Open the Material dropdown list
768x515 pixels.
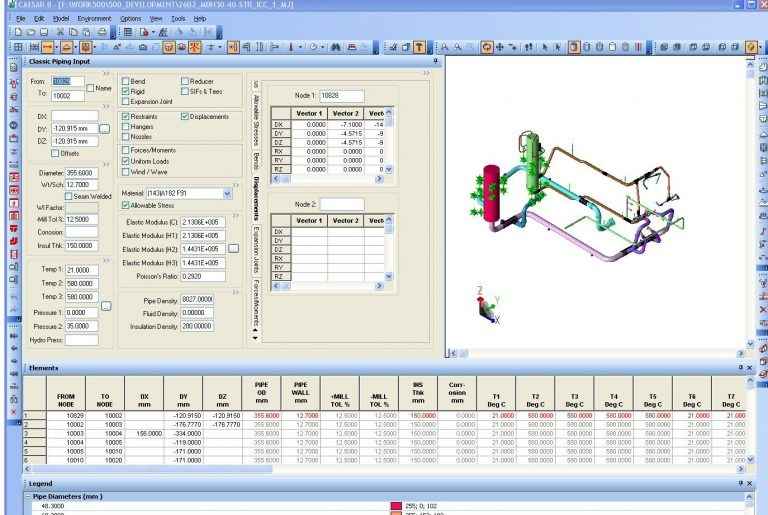click(227, 191)
